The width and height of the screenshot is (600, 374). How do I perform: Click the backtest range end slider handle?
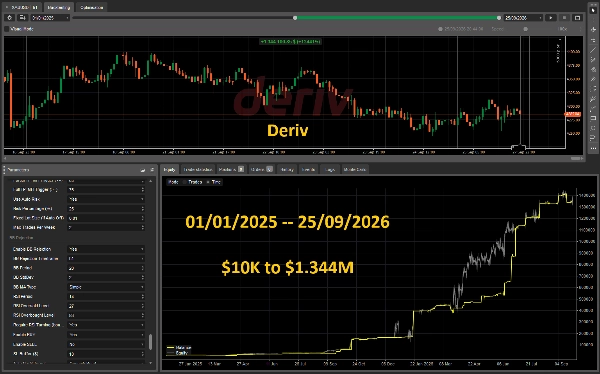point(499,18)
